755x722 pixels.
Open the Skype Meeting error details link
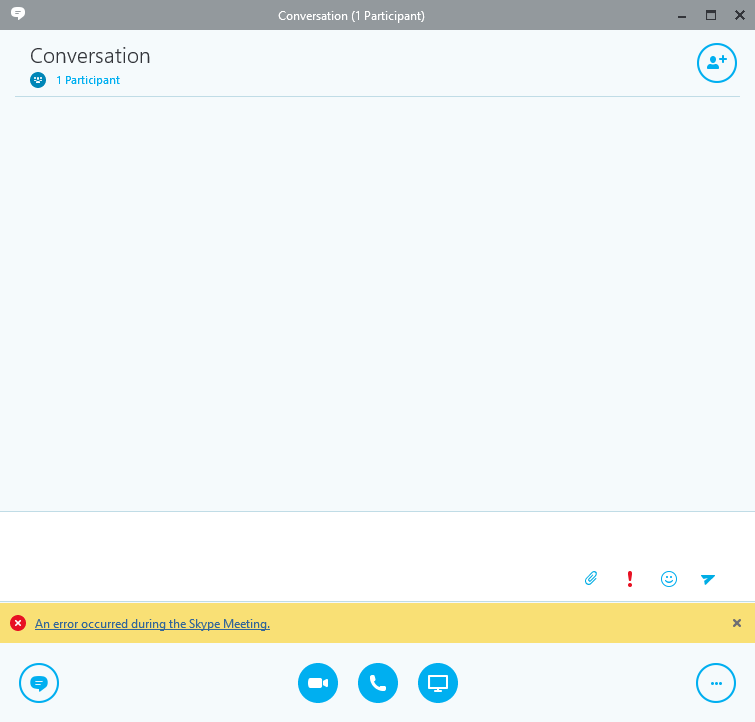(152, 624)
